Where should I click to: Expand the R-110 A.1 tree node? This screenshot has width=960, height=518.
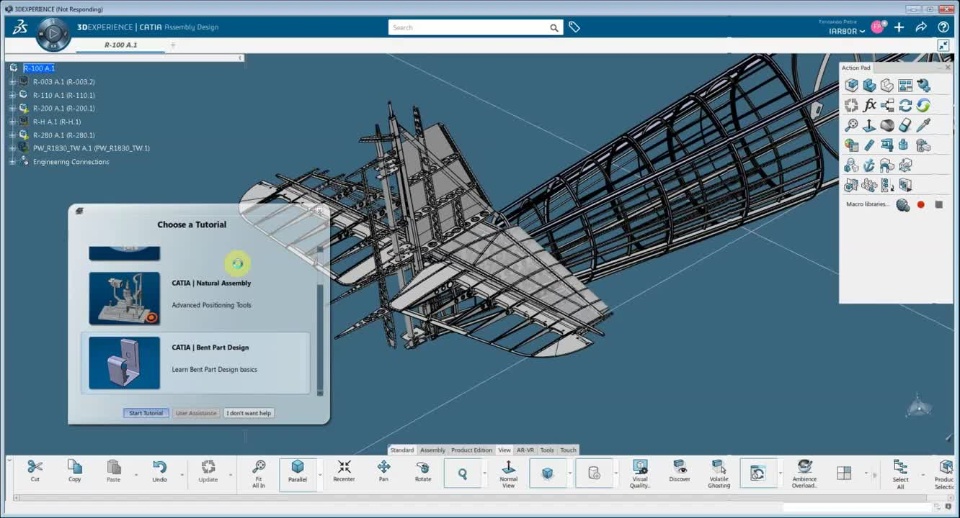[12, 95]
